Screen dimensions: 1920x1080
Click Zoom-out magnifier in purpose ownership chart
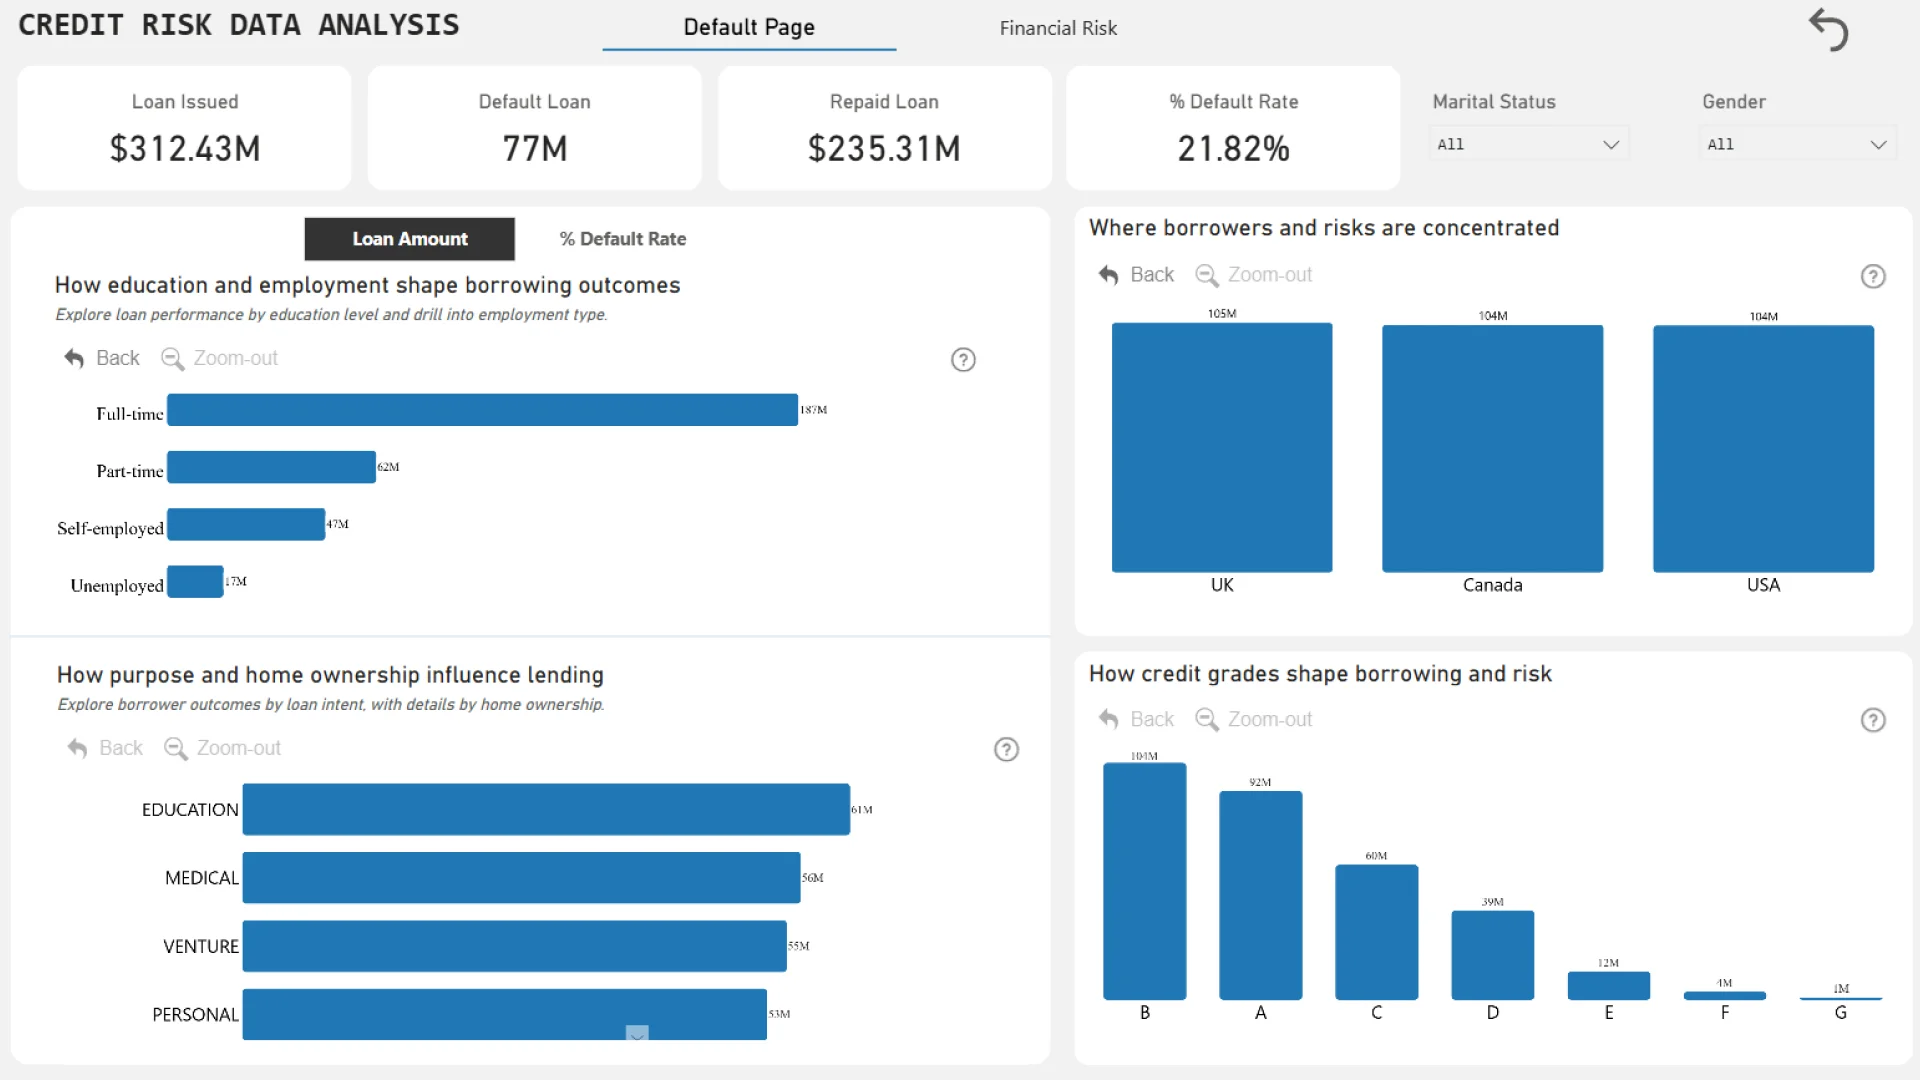coord(176,749)
